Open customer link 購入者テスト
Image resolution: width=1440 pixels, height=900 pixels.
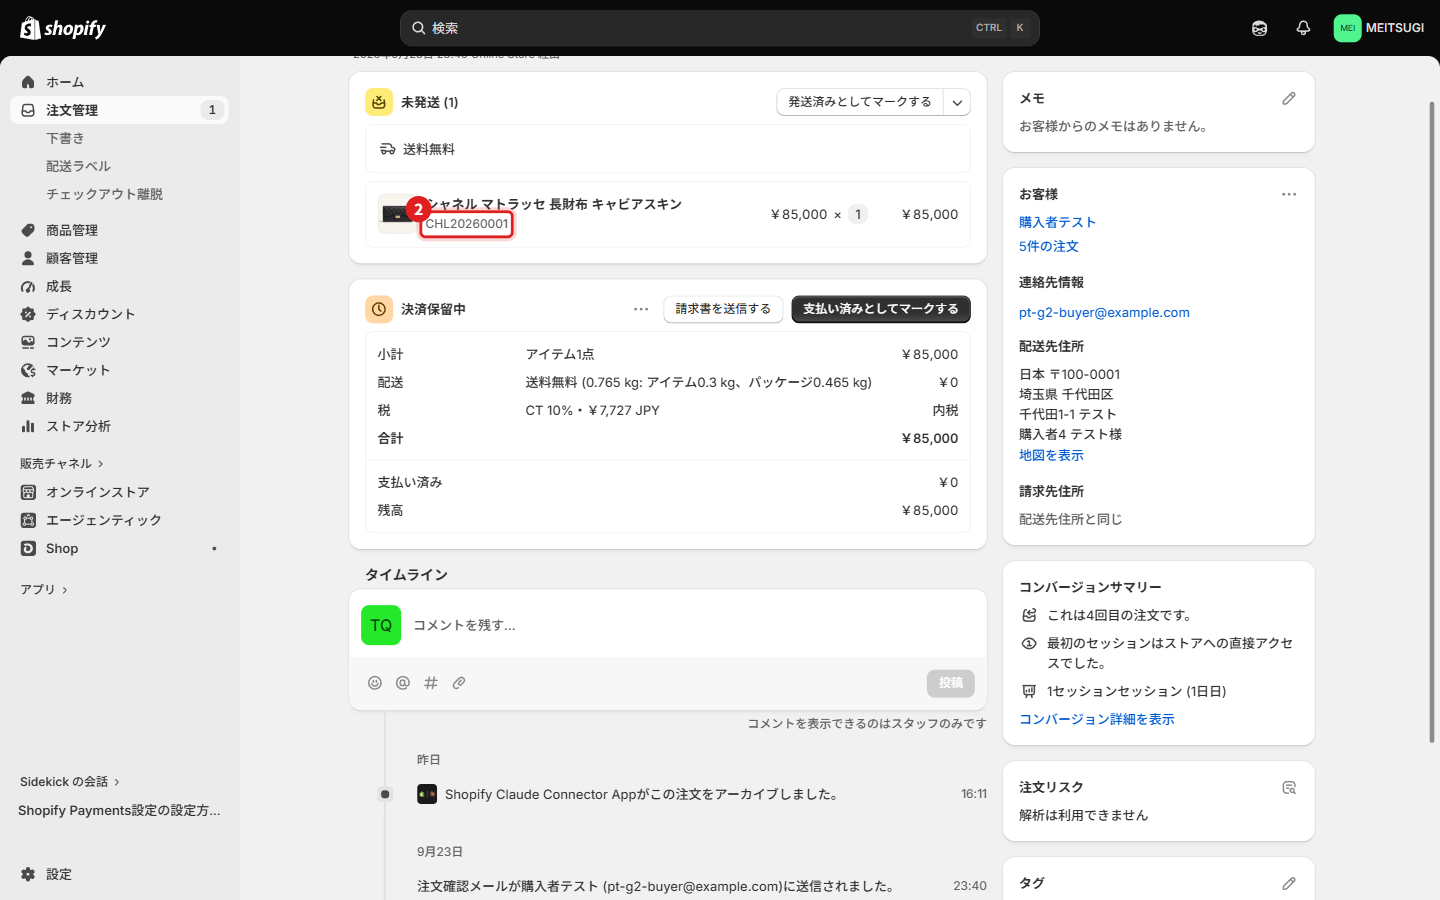point(1057,222)
